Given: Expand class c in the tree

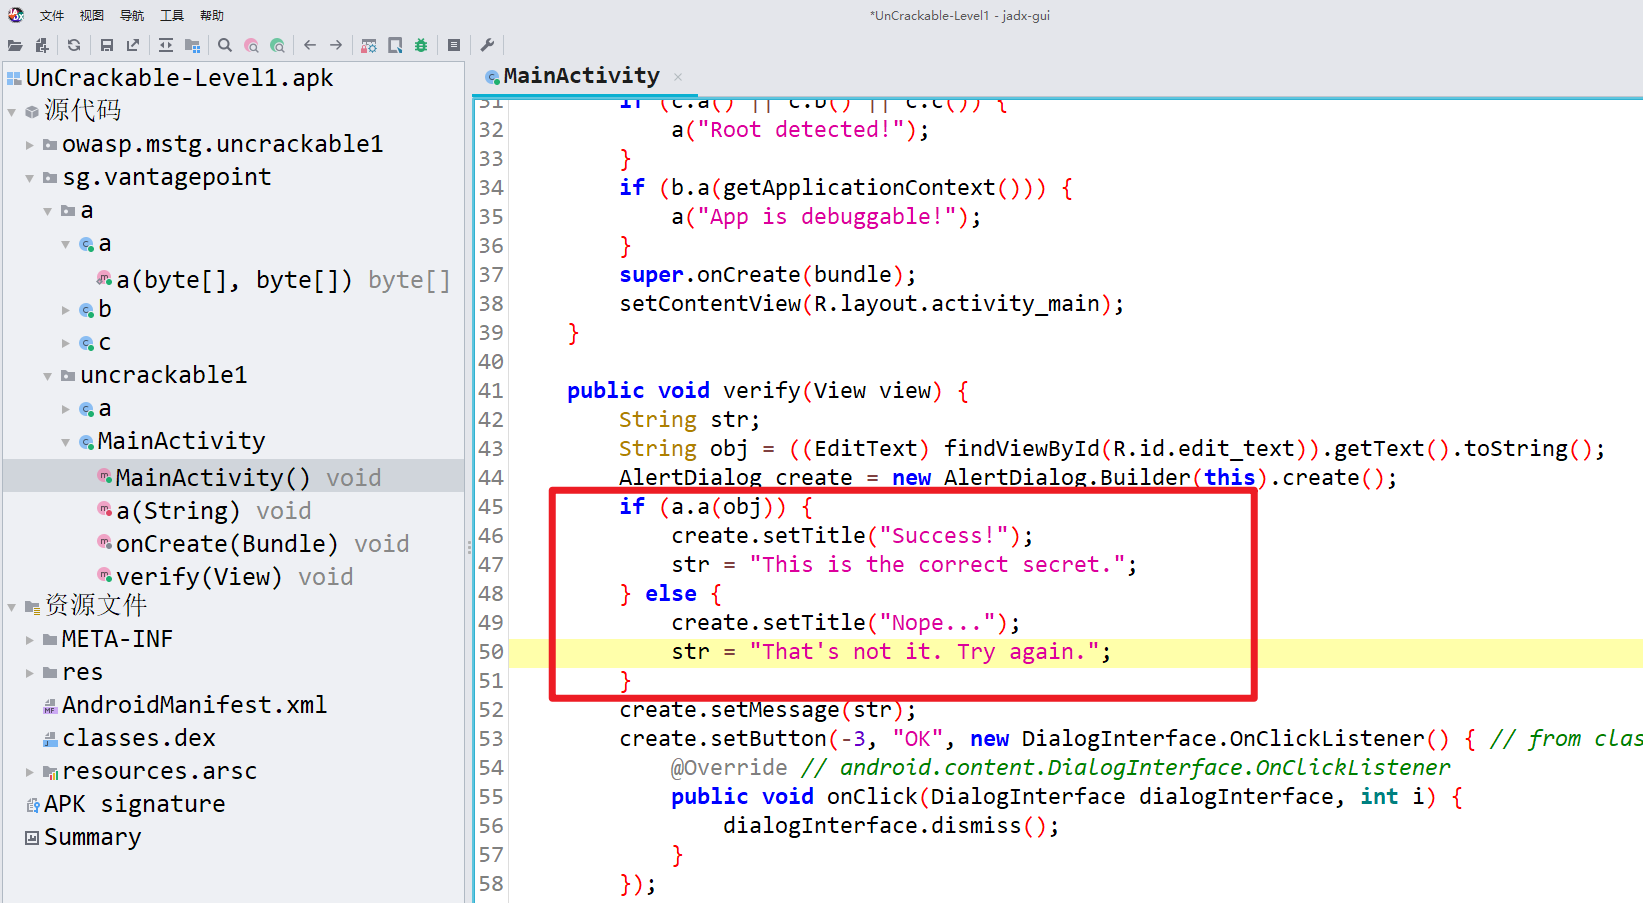Looking at the screenshot, I should (x=66, y=343).
